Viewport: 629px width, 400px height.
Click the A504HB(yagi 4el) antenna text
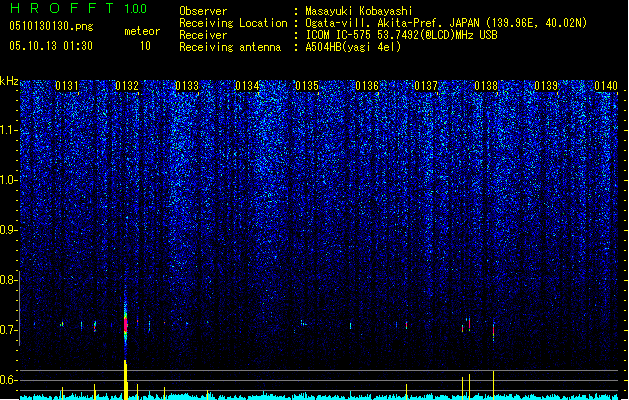click(x=353, y=47)
